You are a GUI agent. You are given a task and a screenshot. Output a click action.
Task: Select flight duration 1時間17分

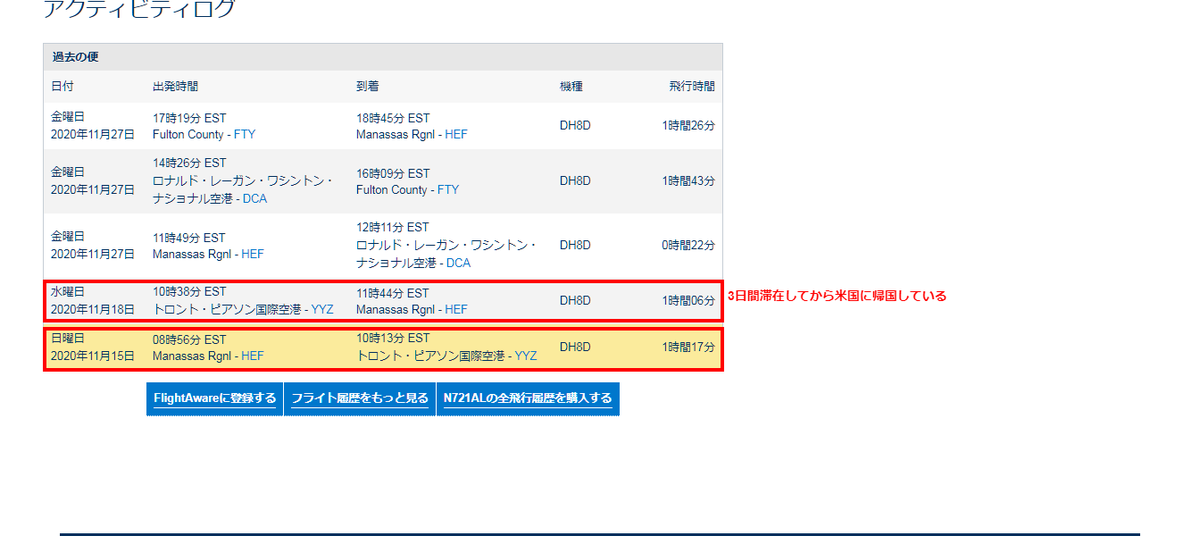click(688, 346)
